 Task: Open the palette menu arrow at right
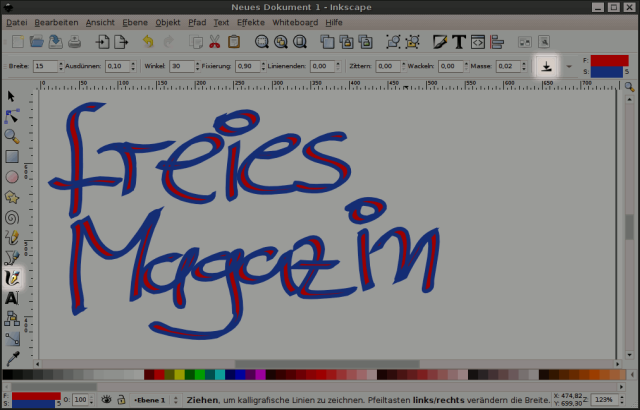(632, 374)
